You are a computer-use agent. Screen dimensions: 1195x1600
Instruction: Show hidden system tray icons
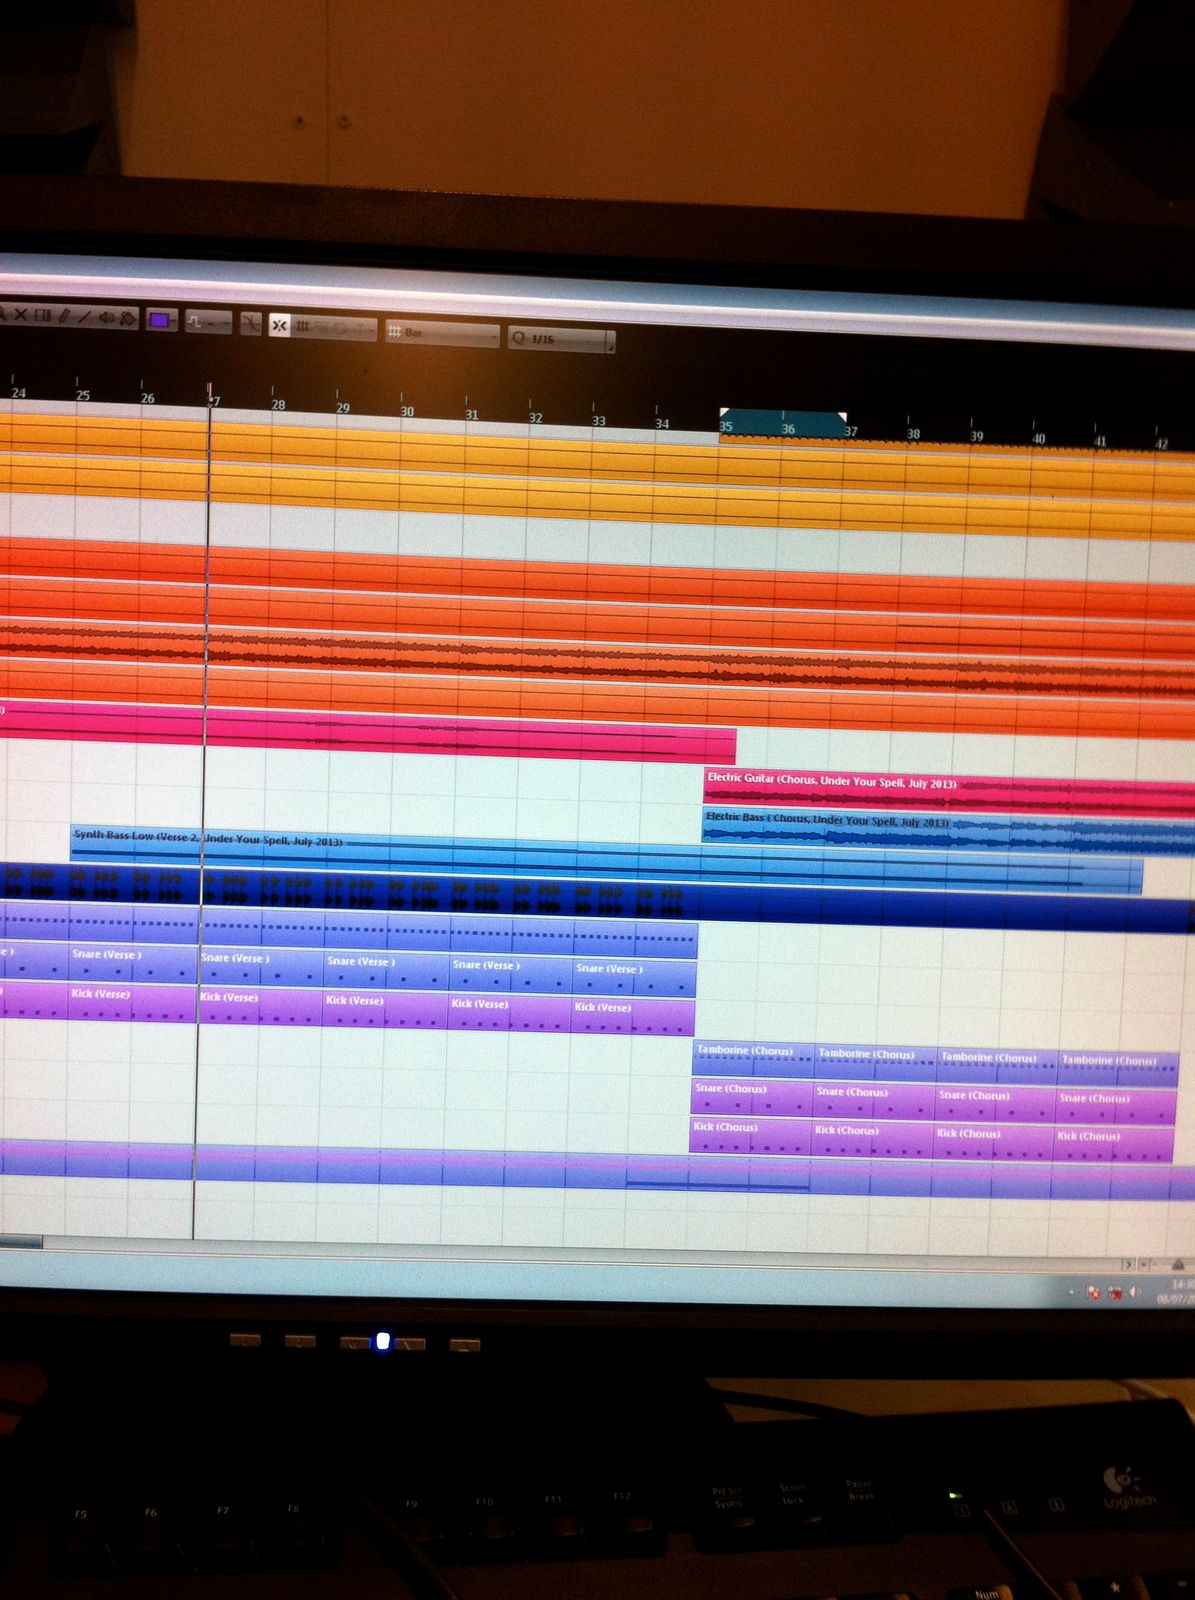click(x=1071, y=1291)
